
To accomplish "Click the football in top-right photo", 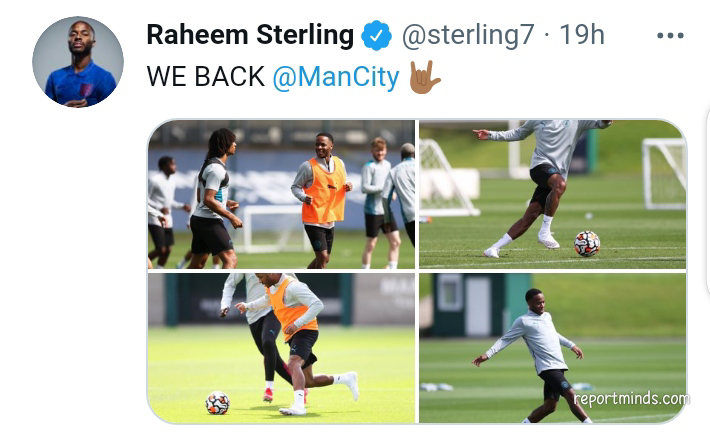I will (587, 244).
